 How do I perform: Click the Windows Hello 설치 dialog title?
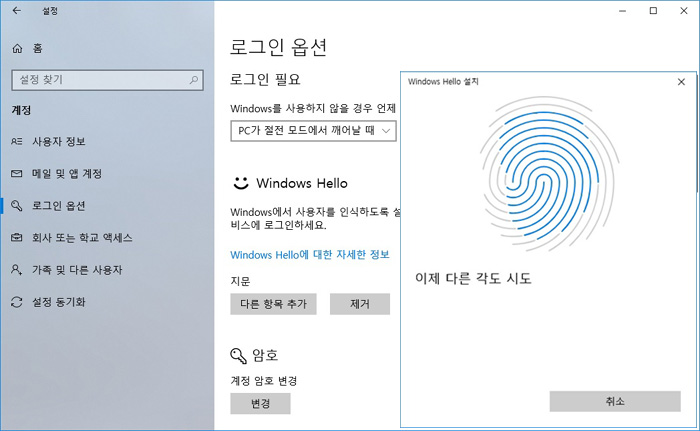[x=443, y=82]
